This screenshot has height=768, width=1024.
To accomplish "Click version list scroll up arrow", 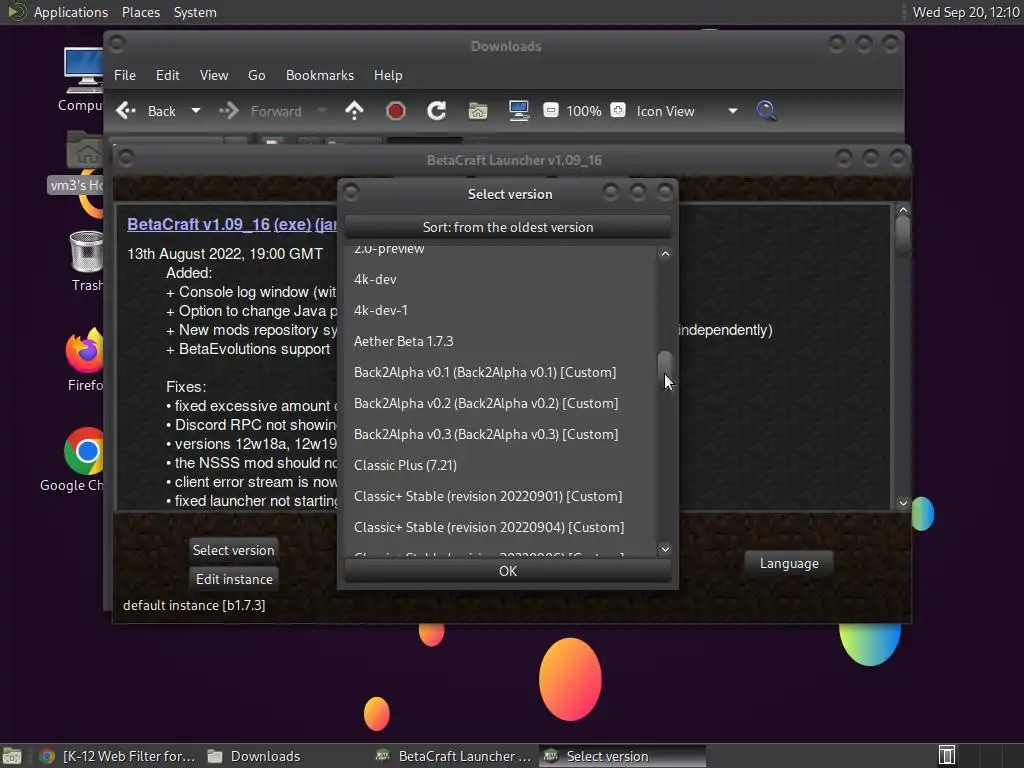I will point(665,254).
